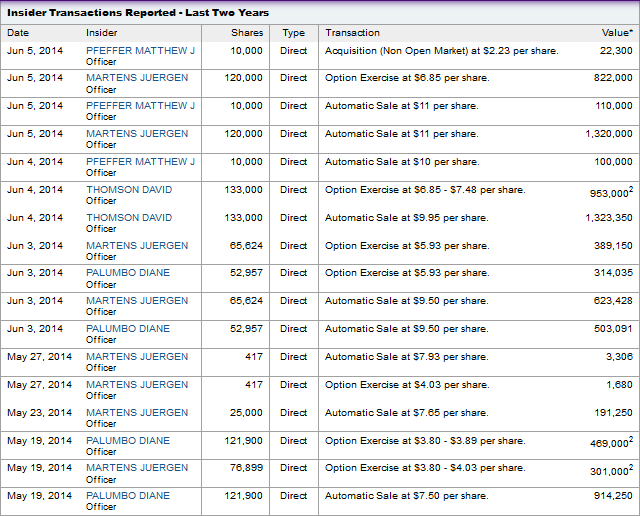Select Option Exercise at $6.85 - $7.48 per share text

click(425, 190)
